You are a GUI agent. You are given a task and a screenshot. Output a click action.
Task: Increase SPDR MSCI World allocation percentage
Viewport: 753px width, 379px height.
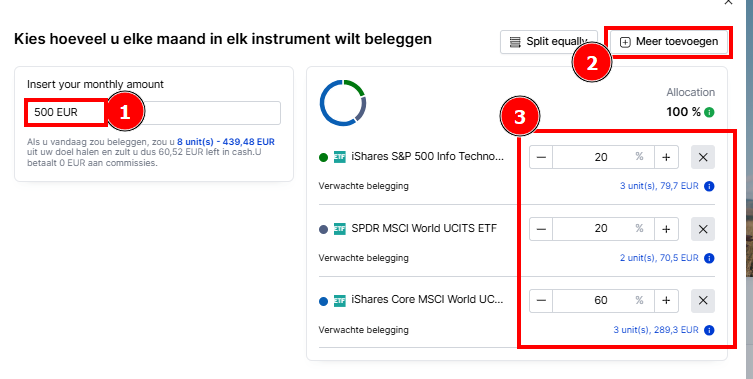(666, 229)
